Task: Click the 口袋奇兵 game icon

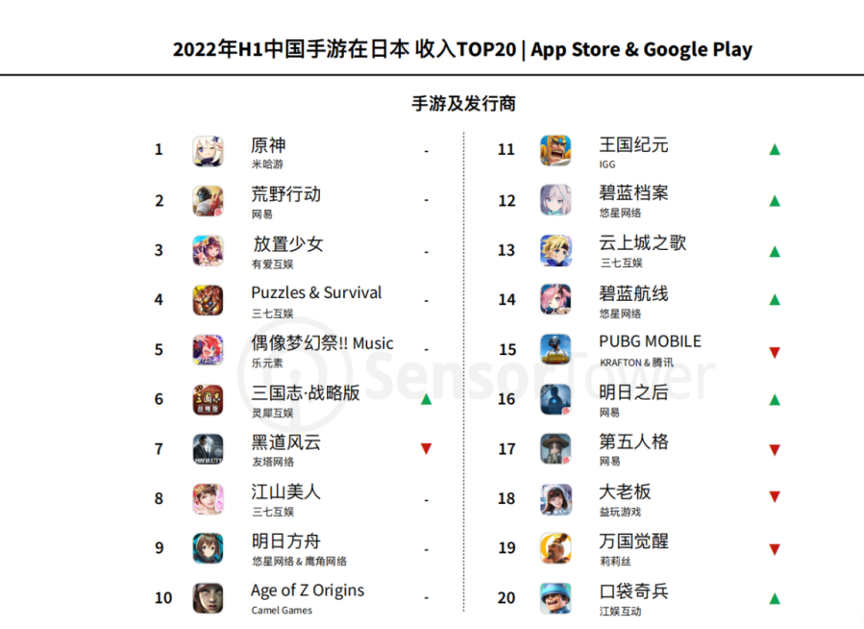Action: [x=556, y=598]
